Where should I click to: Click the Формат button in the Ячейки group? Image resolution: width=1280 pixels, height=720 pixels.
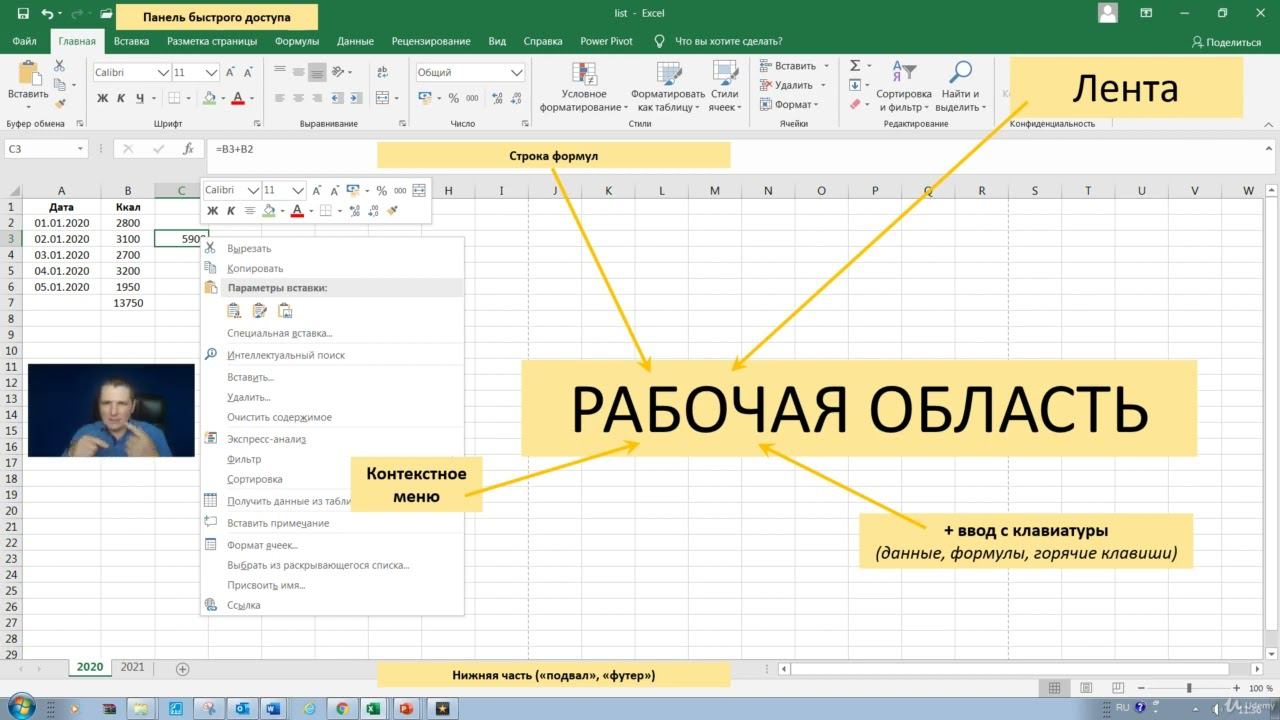tap(789, 104)
